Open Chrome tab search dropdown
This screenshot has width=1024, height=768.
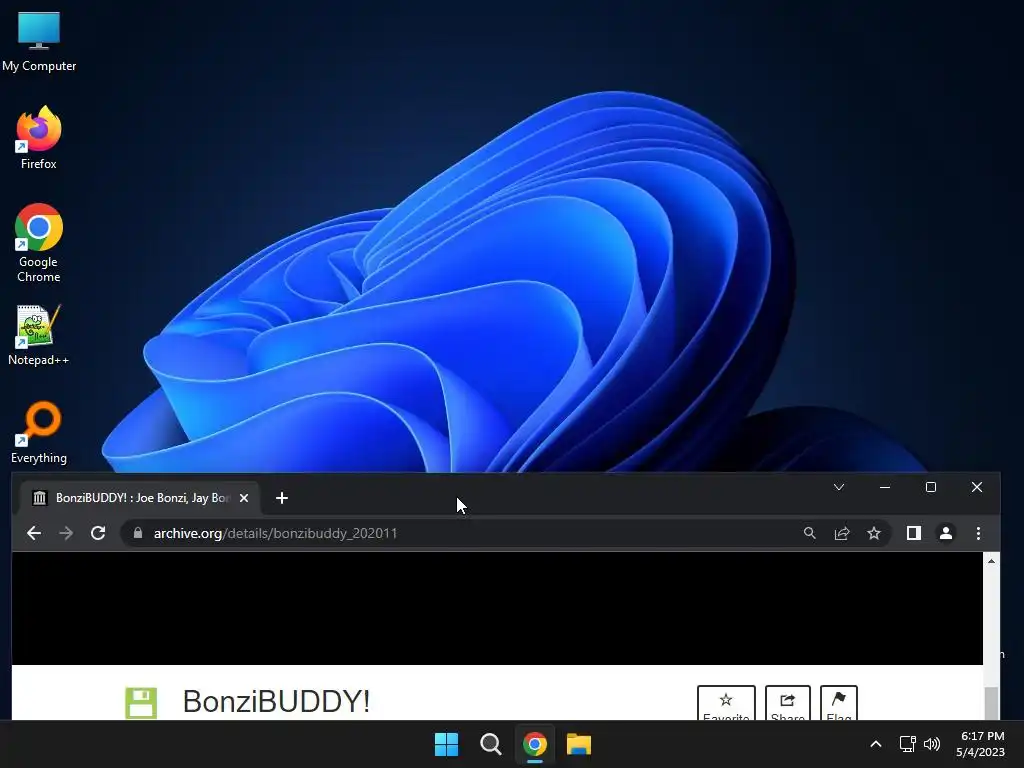click(x=839, y=487)
